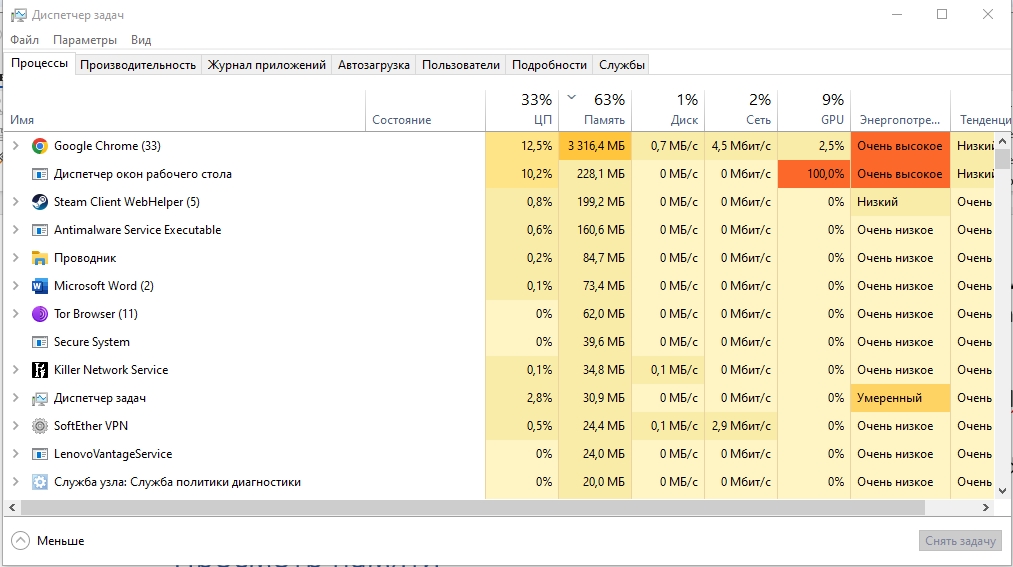Switch to the Автозагрузка tab

373,65
